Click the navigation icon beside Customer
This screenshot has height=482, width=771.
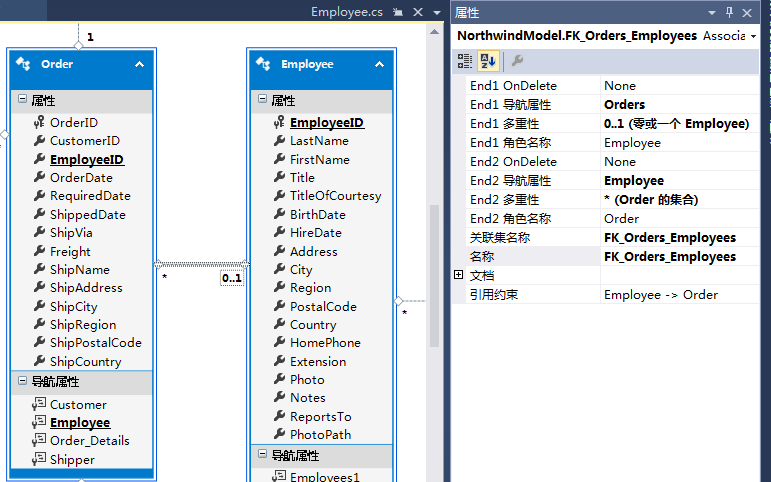coord(39,404)
